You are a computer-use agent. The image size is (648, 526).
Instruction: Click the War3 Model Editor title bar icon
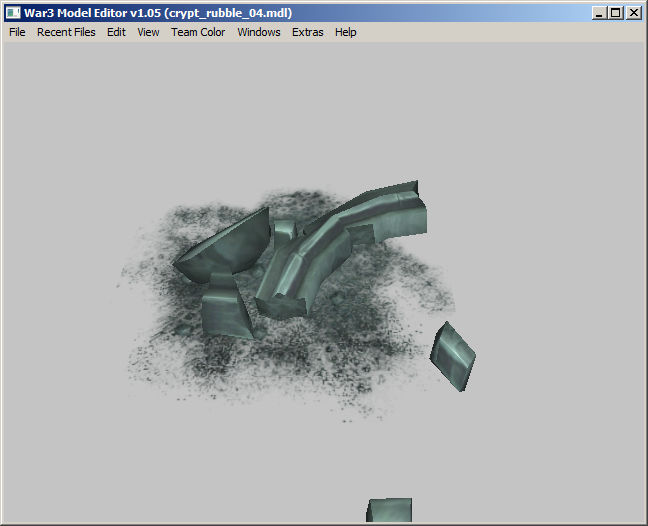point(13,13)
